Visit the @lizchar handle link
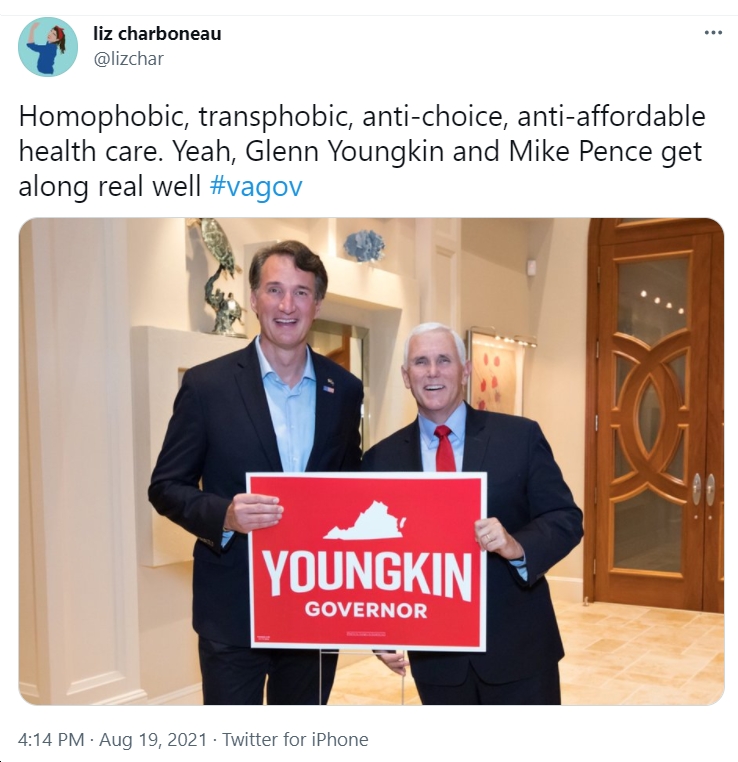This screenshot has height=762, width=738. [128, 59]
